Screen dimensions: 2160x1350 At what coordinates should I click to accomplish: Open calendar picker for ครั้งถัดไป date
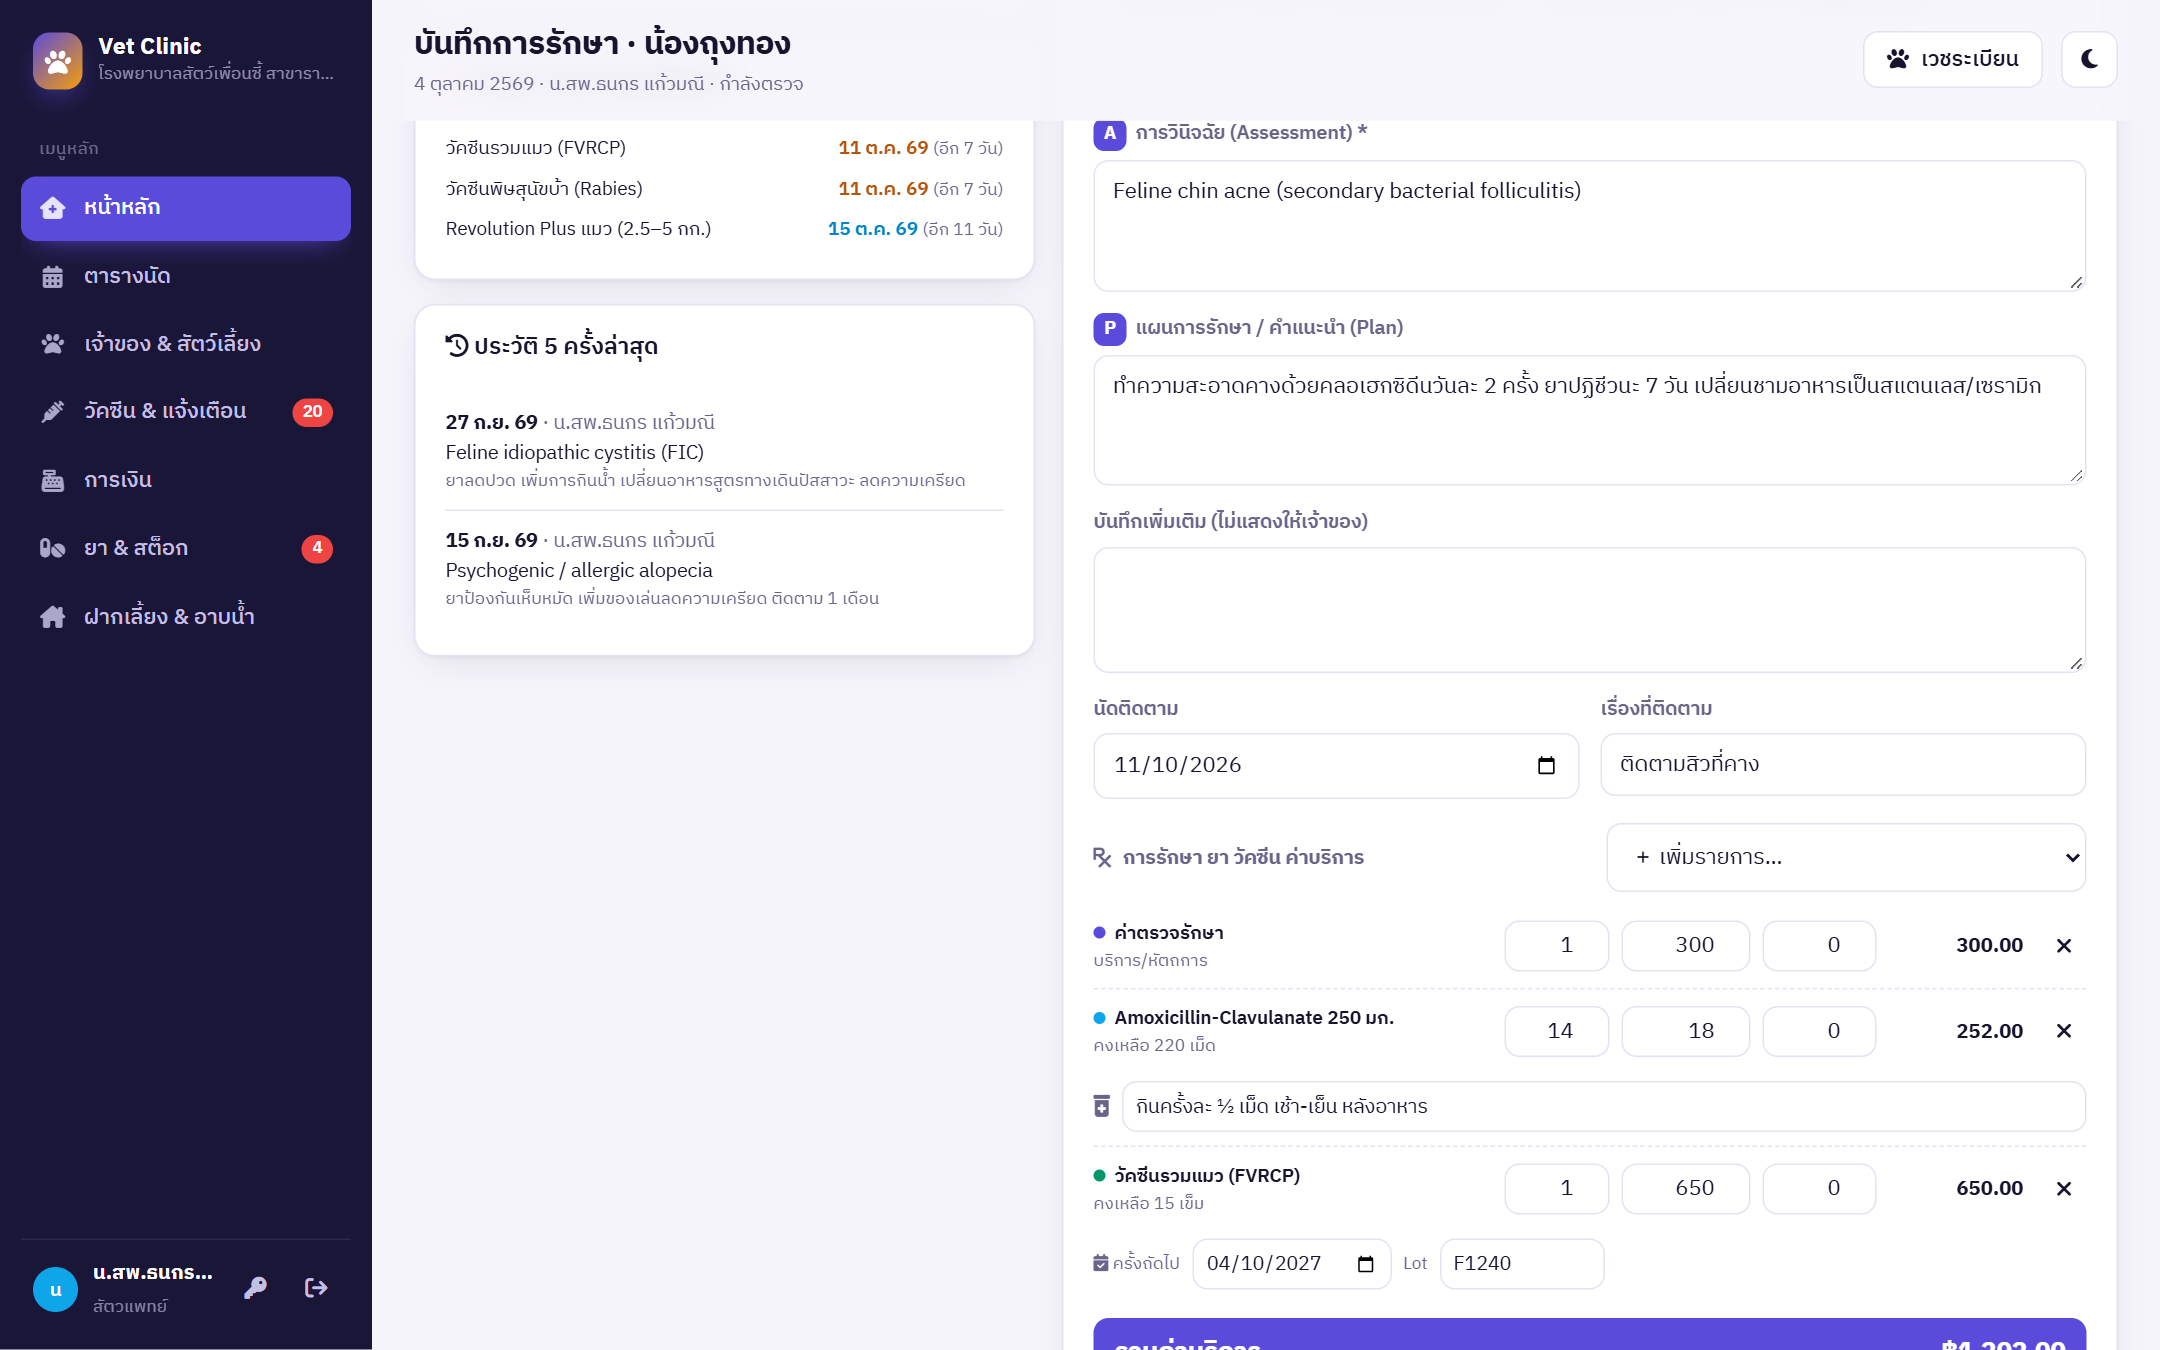coord(1365,1264)
